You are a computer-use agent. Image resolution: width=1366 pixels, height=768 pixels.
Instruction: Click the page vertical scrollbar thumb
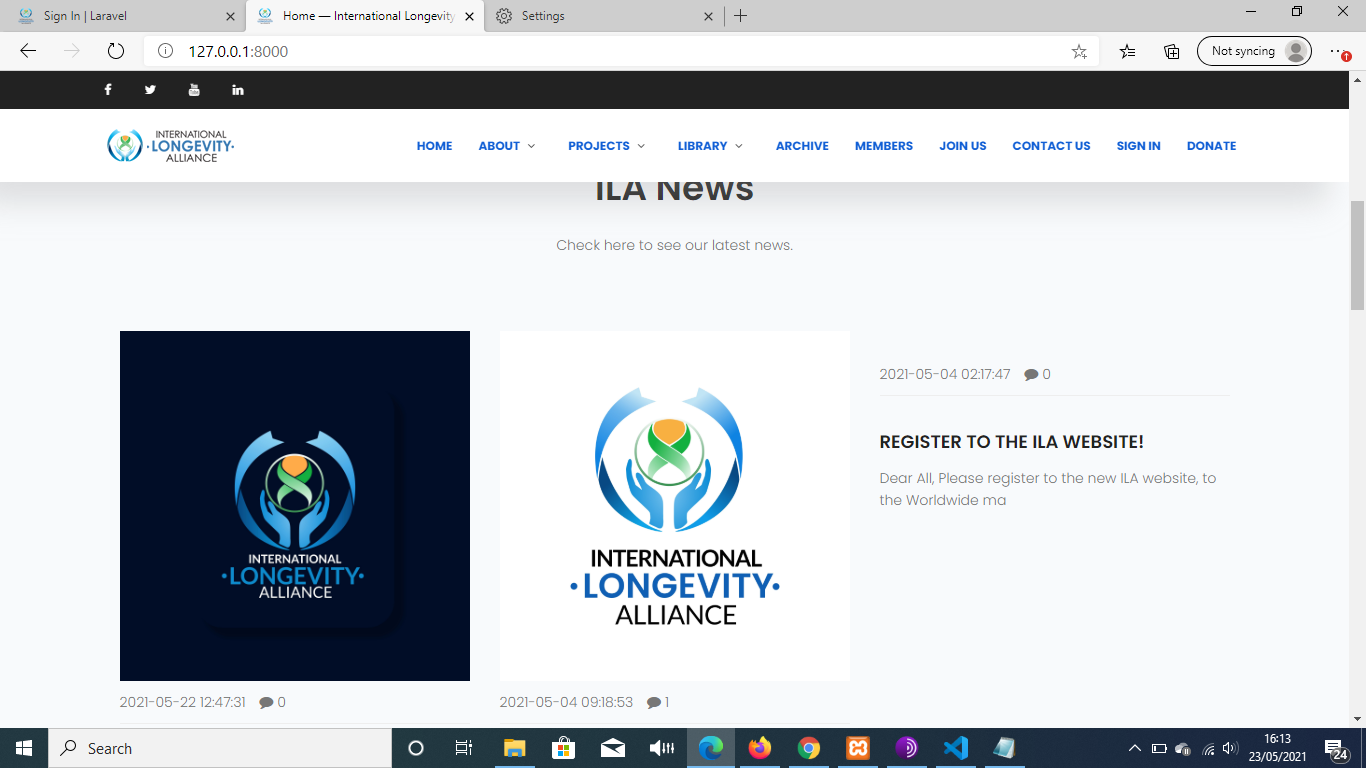tap(1357, 255)
